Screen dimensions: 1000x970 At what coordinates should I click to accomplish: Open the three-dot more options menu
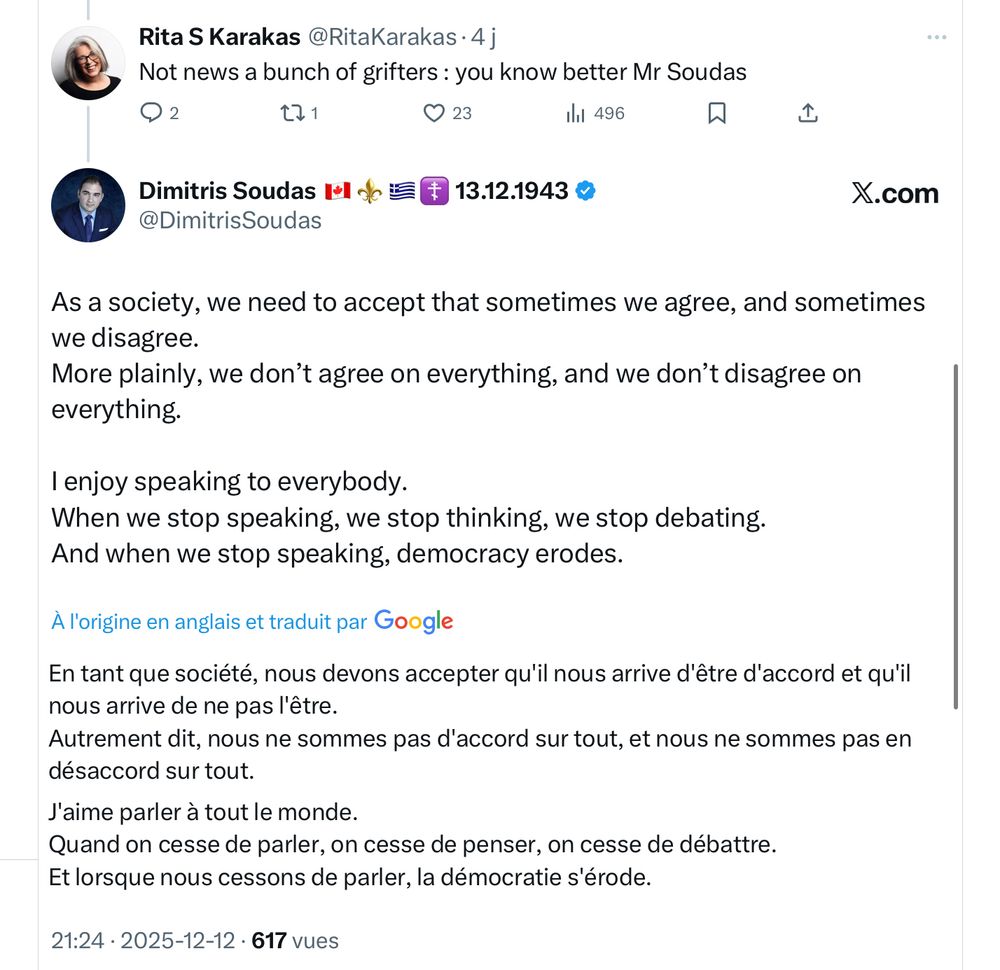coord(936,38)
